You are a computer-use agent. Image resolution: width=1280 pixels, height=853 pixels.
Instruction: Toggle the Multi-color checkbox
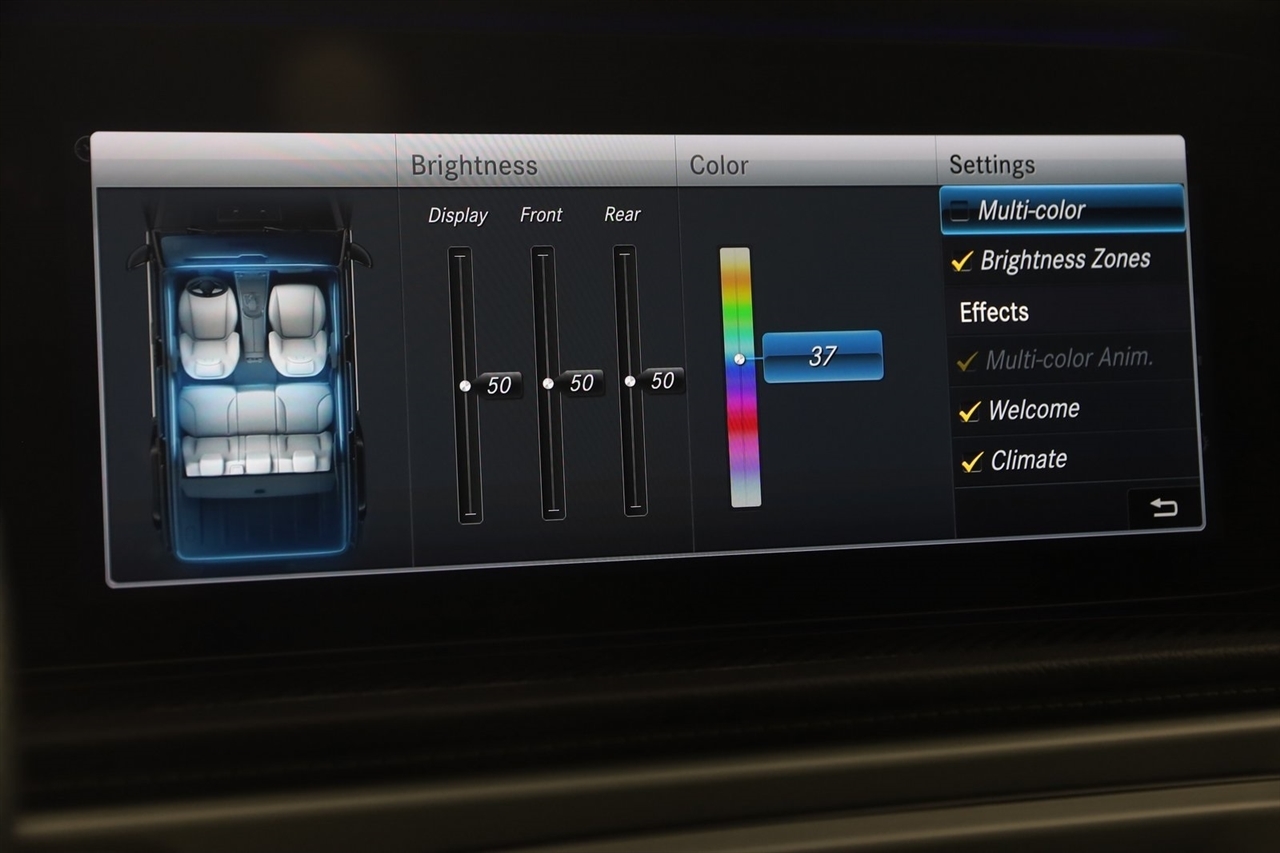pyautogui.click(x=960, y=211)
